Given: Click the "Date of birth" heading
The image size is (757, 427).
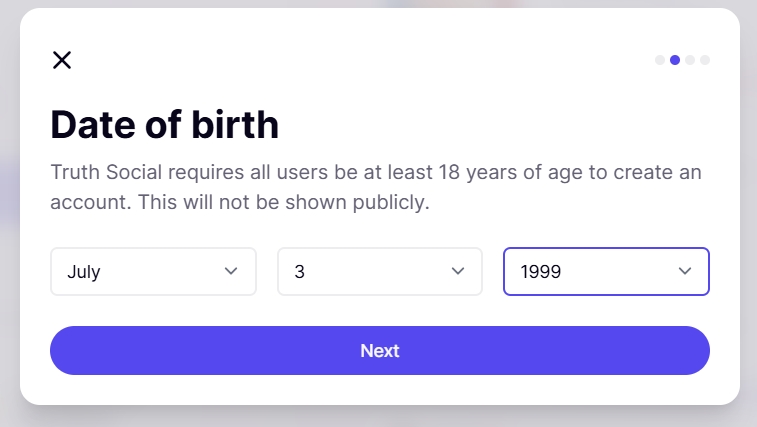Looking at the screenshot, I should click(x=165, y=125).
